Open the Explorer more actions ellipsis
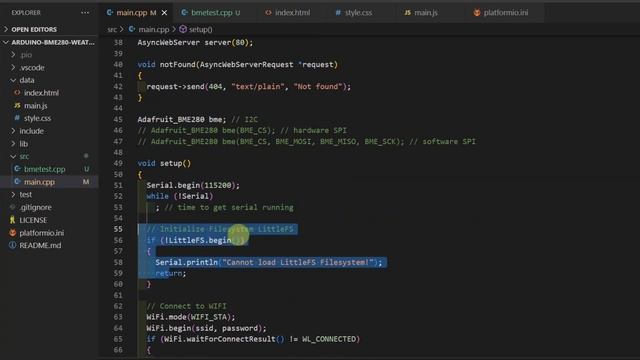The image size is (640, 360). [85, 13]
